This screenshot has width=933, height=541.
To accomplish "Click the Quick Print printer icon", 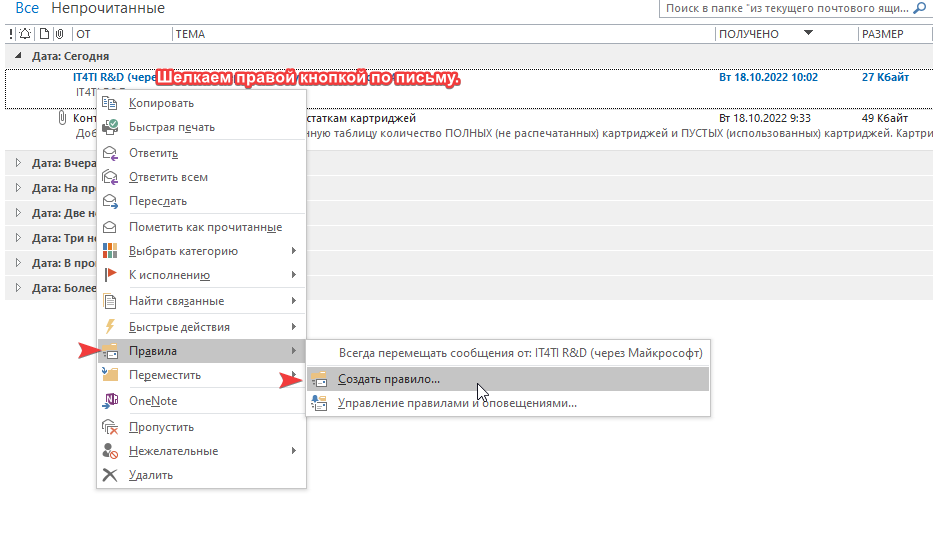I will pyautogui.click(x=111, y=127).
